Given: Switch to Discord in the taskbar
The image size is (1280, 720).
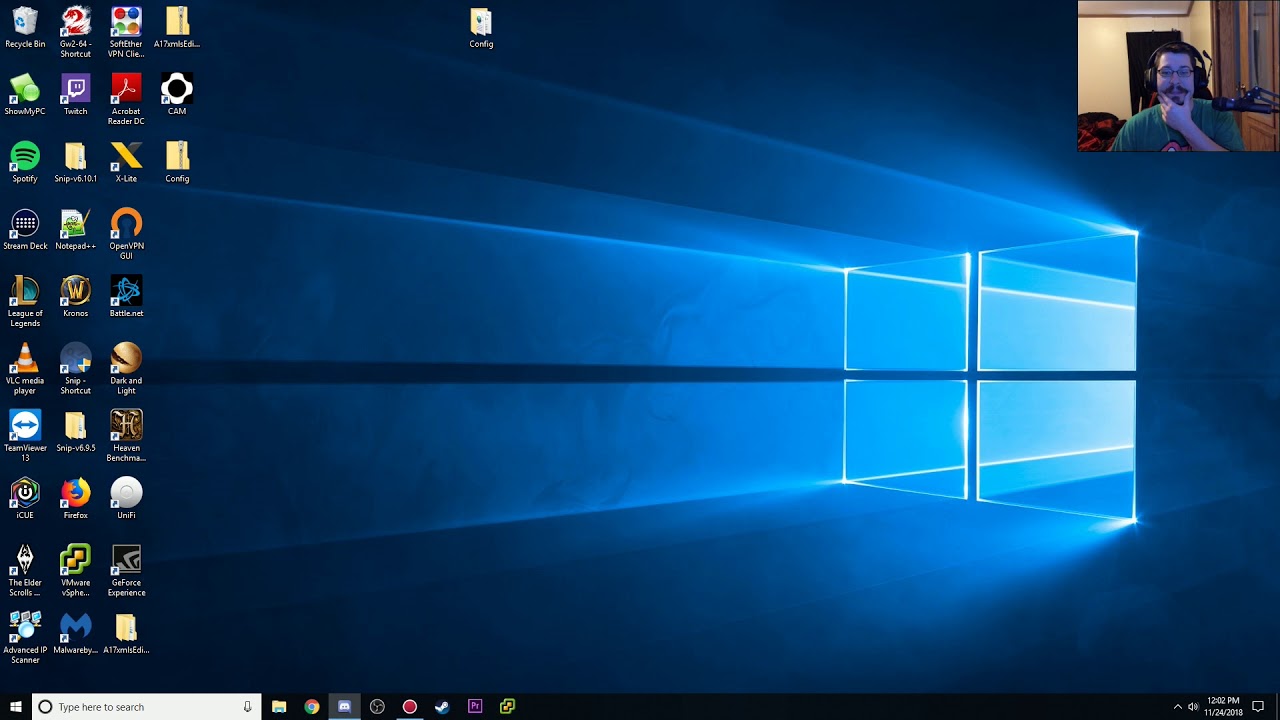Looking at the screenshot, I should pos(344,707).
